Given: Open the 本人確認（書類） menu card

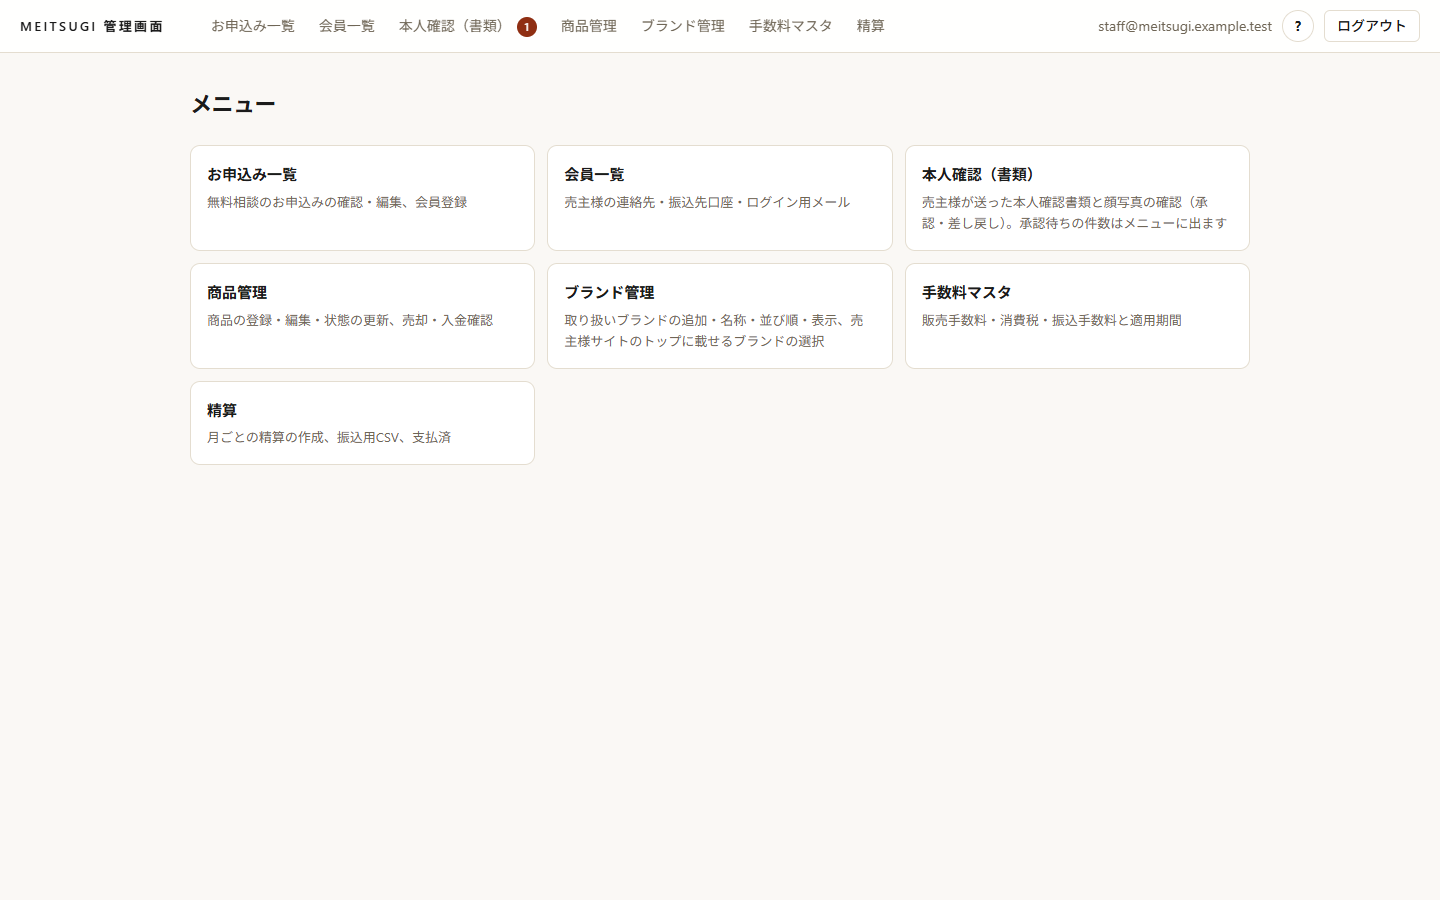Looking at the screenshot, I should (1077, 198).
